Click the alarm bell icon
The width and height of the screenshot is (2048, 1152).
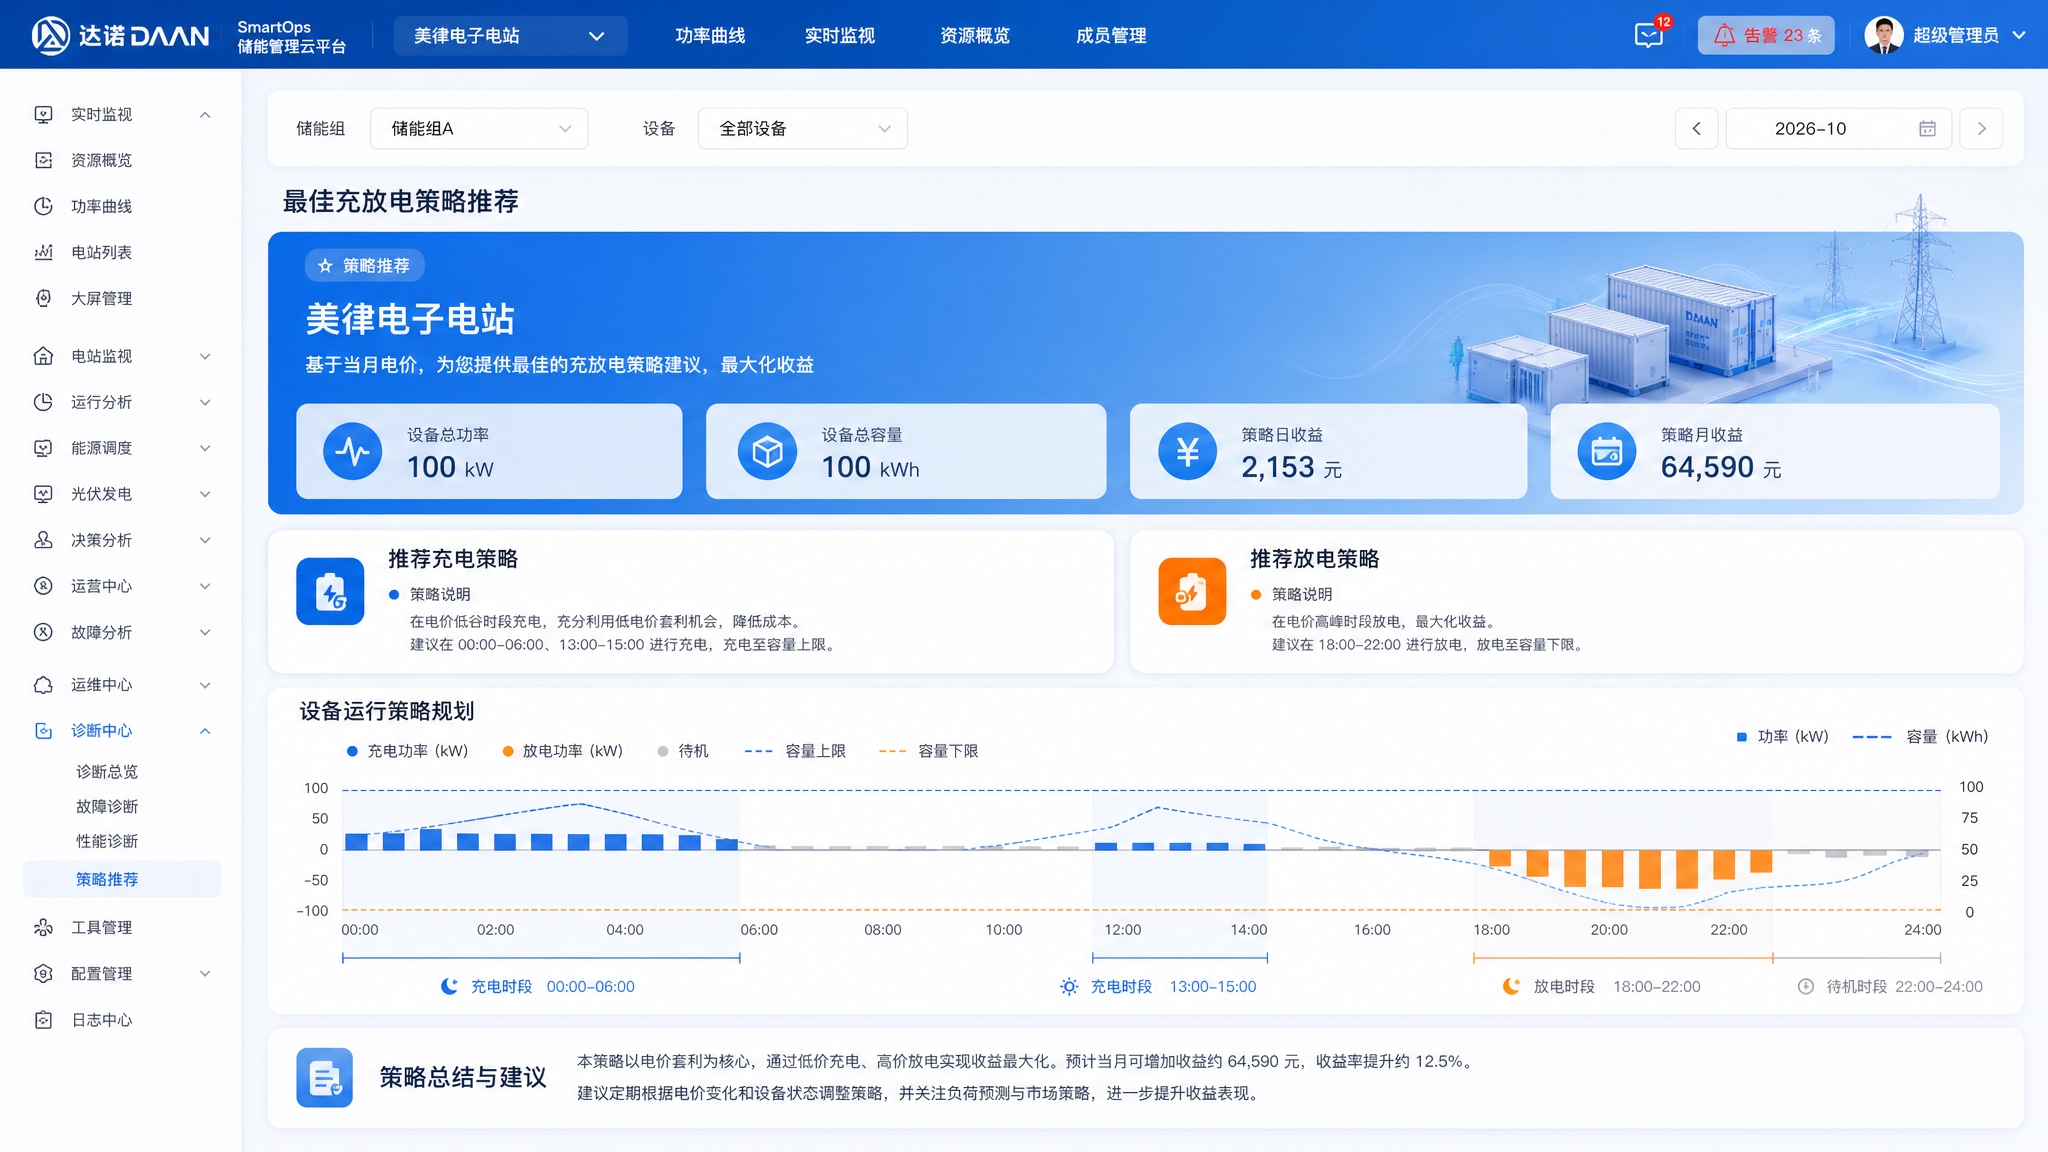tap(1724, 35)
